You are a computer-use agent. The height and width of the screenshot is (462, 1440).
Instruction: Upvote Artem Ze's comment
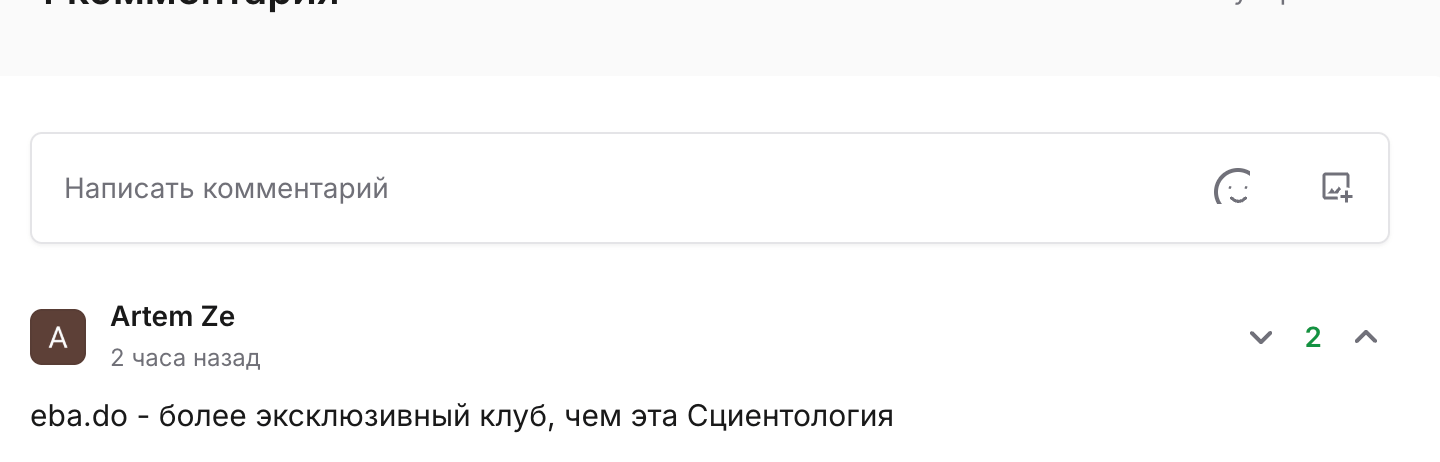pos(1365,337)
